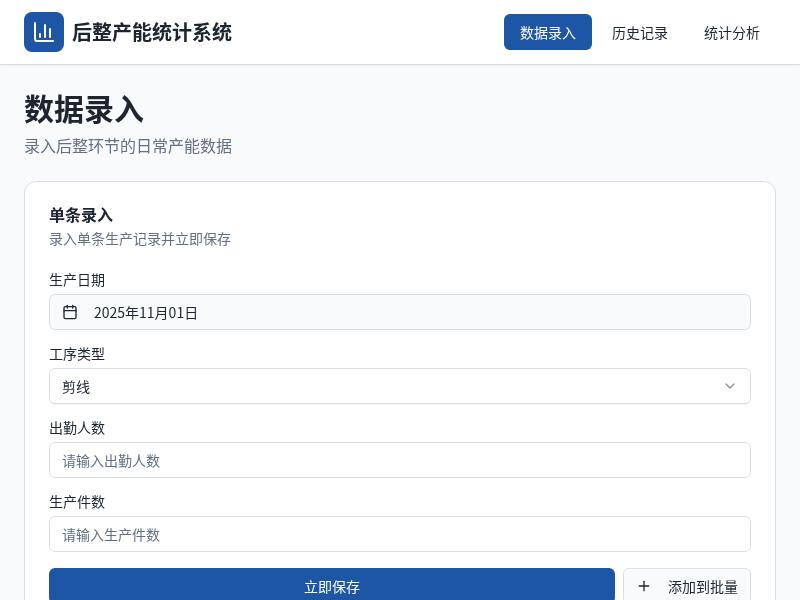Image resolution: width=800 pixels, height=600 pixels.
Task: Click the 出勤人数 input field
Action: click(400, 460)
